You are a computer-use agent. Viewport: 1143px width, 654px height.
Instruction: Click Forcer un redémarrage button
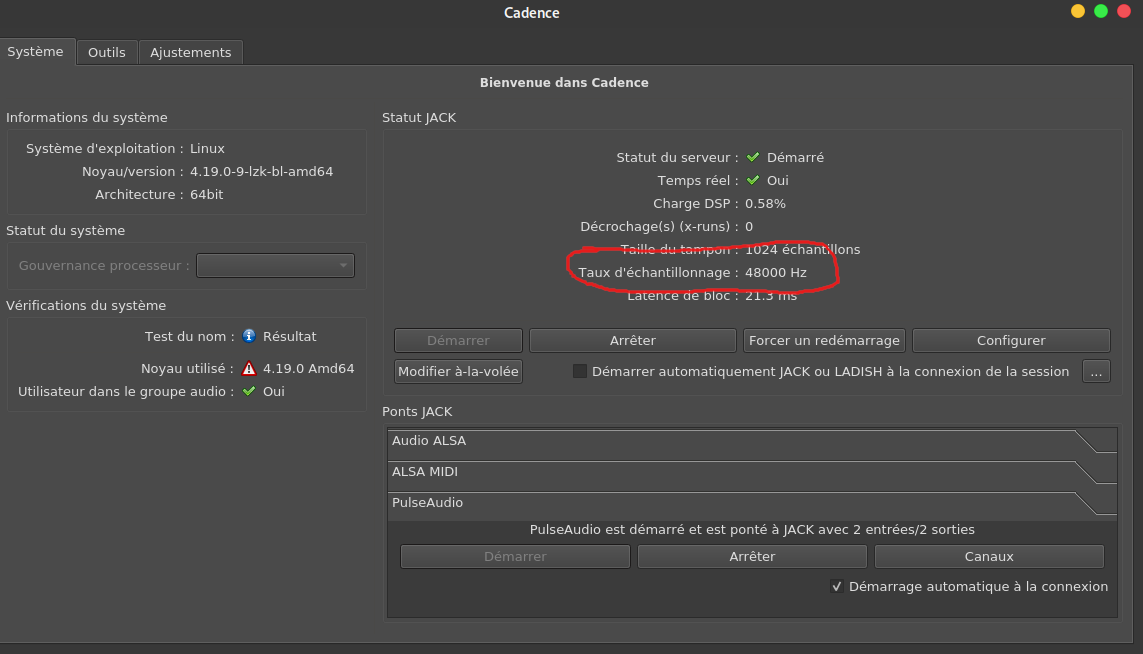pos(824,340)
